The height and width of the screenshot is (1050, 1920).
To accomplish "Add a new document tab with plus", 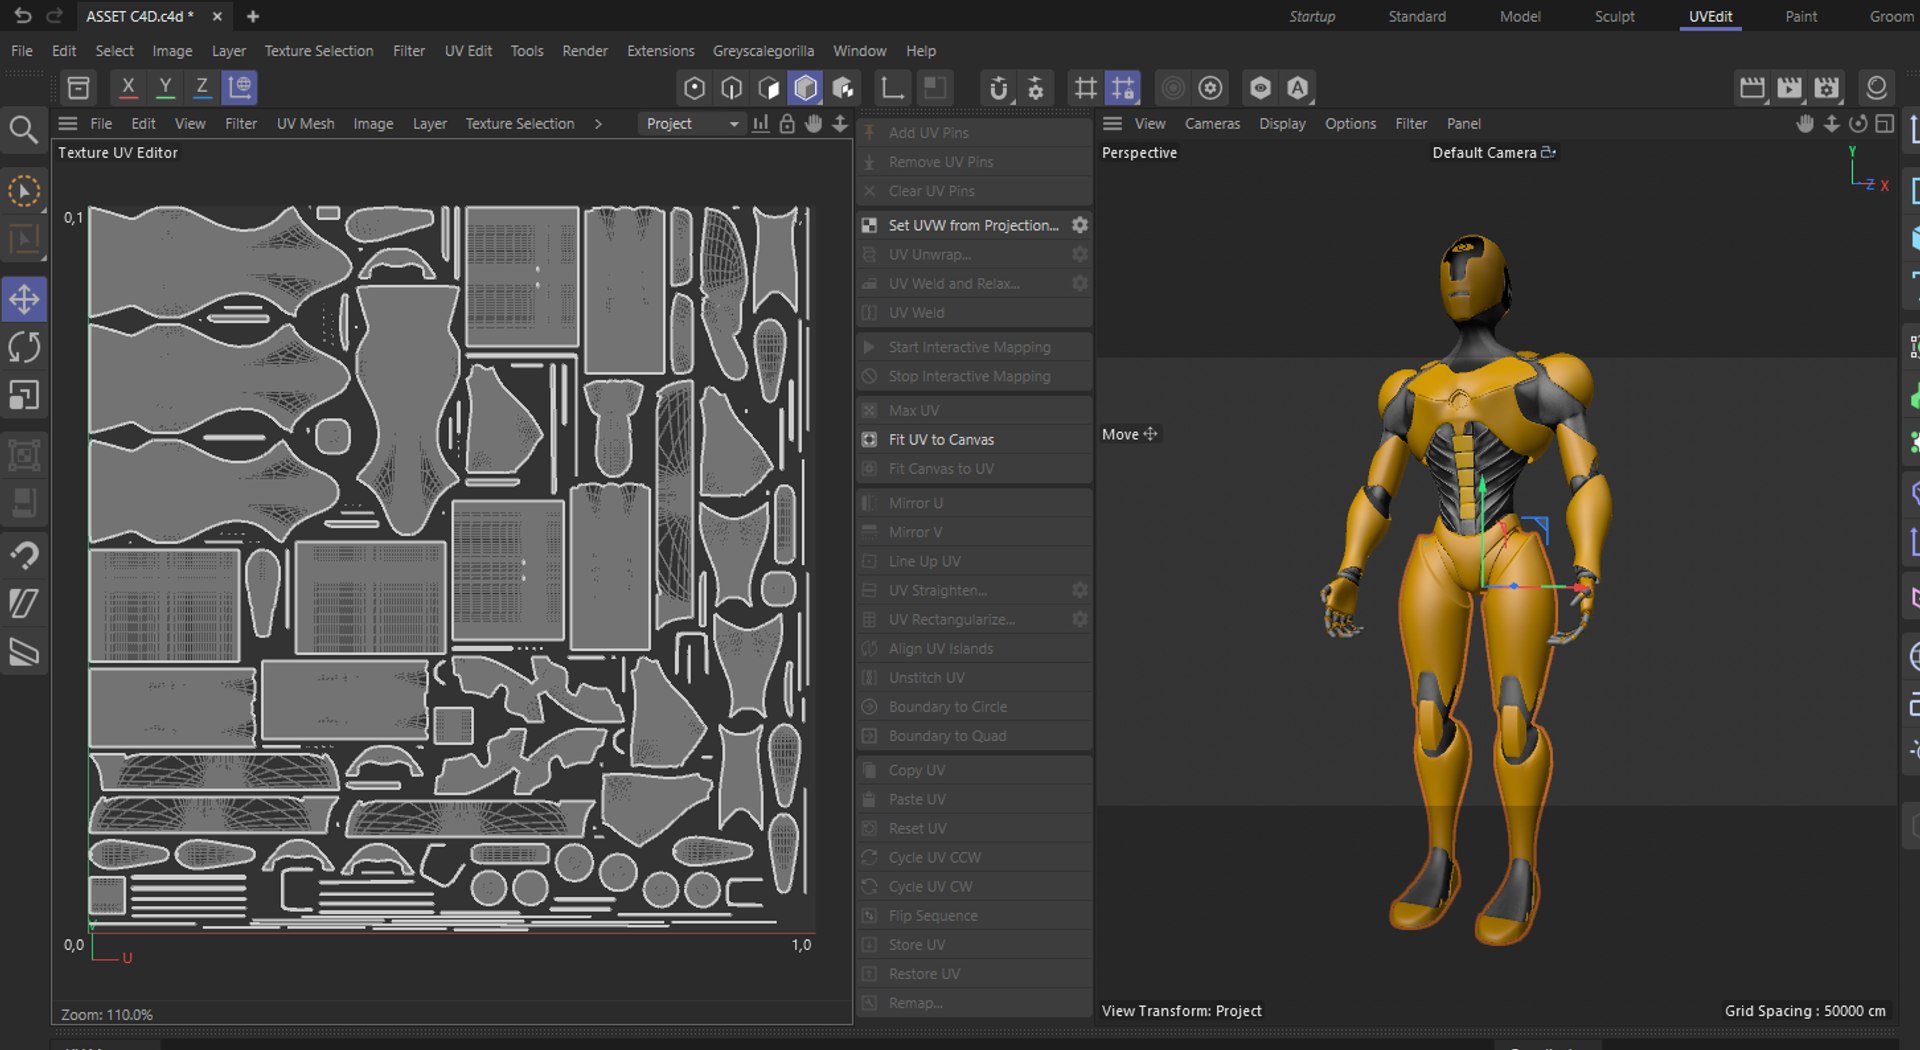I will click(x=253, y=17).
